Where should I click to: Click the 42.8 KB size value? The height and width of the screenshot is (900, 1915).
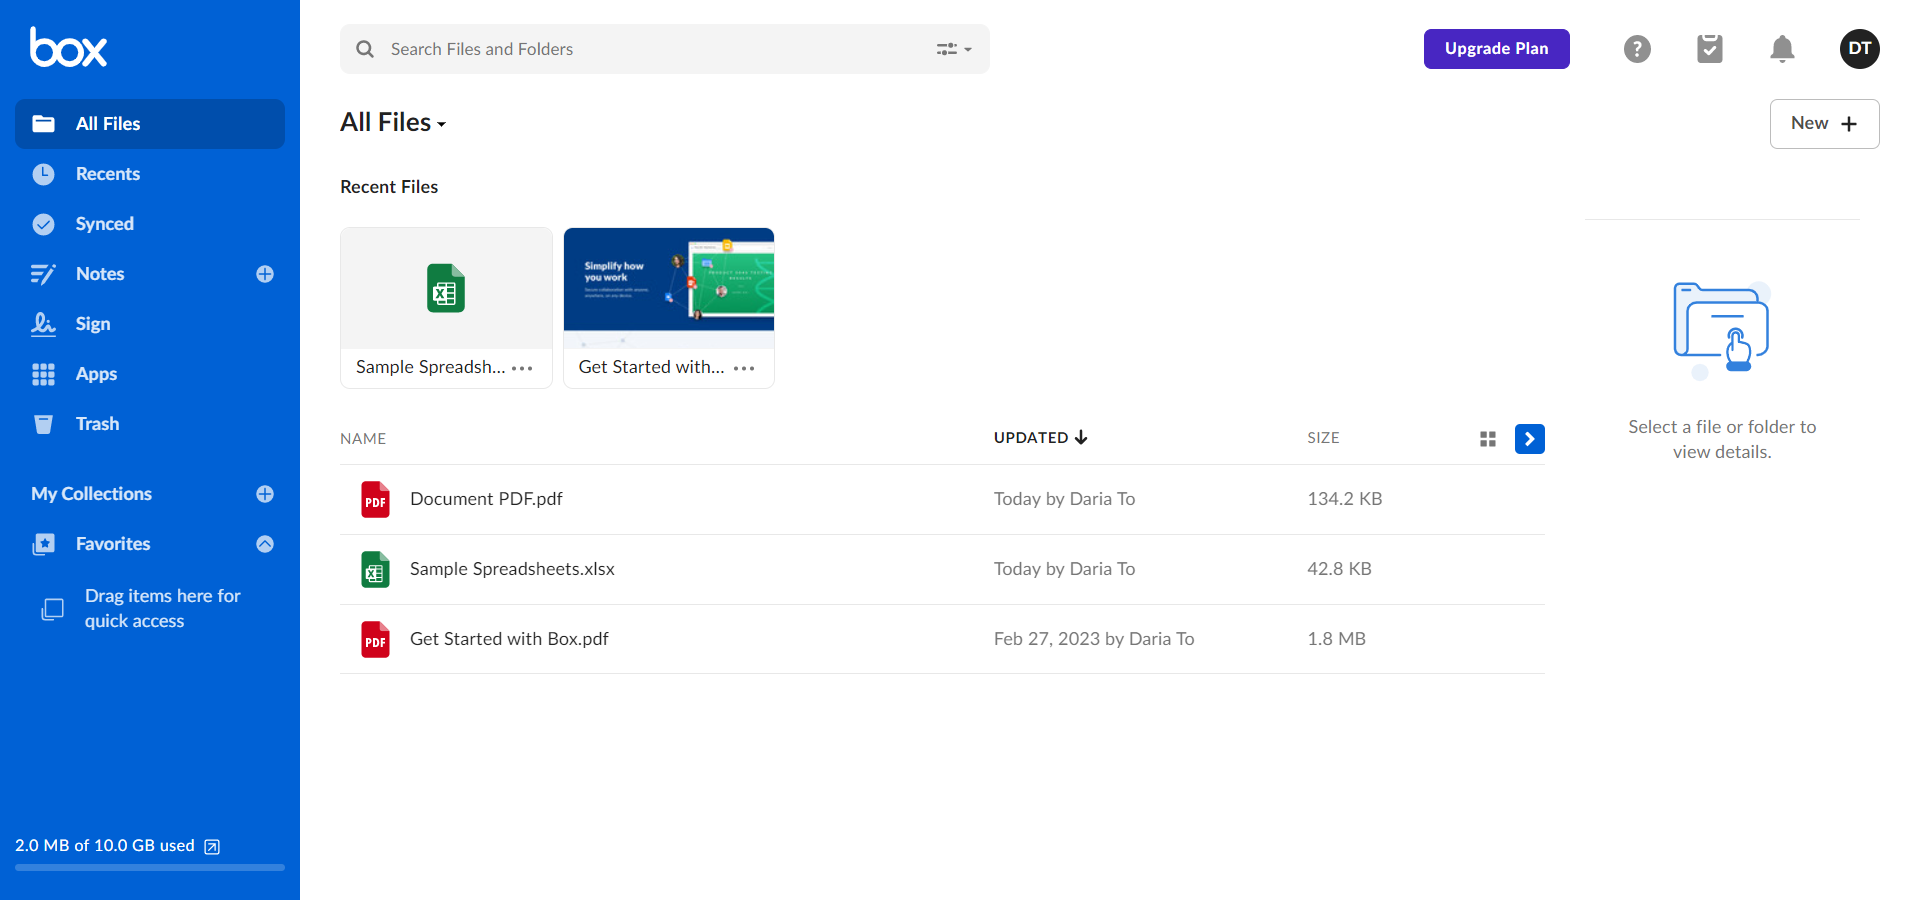1340,569
